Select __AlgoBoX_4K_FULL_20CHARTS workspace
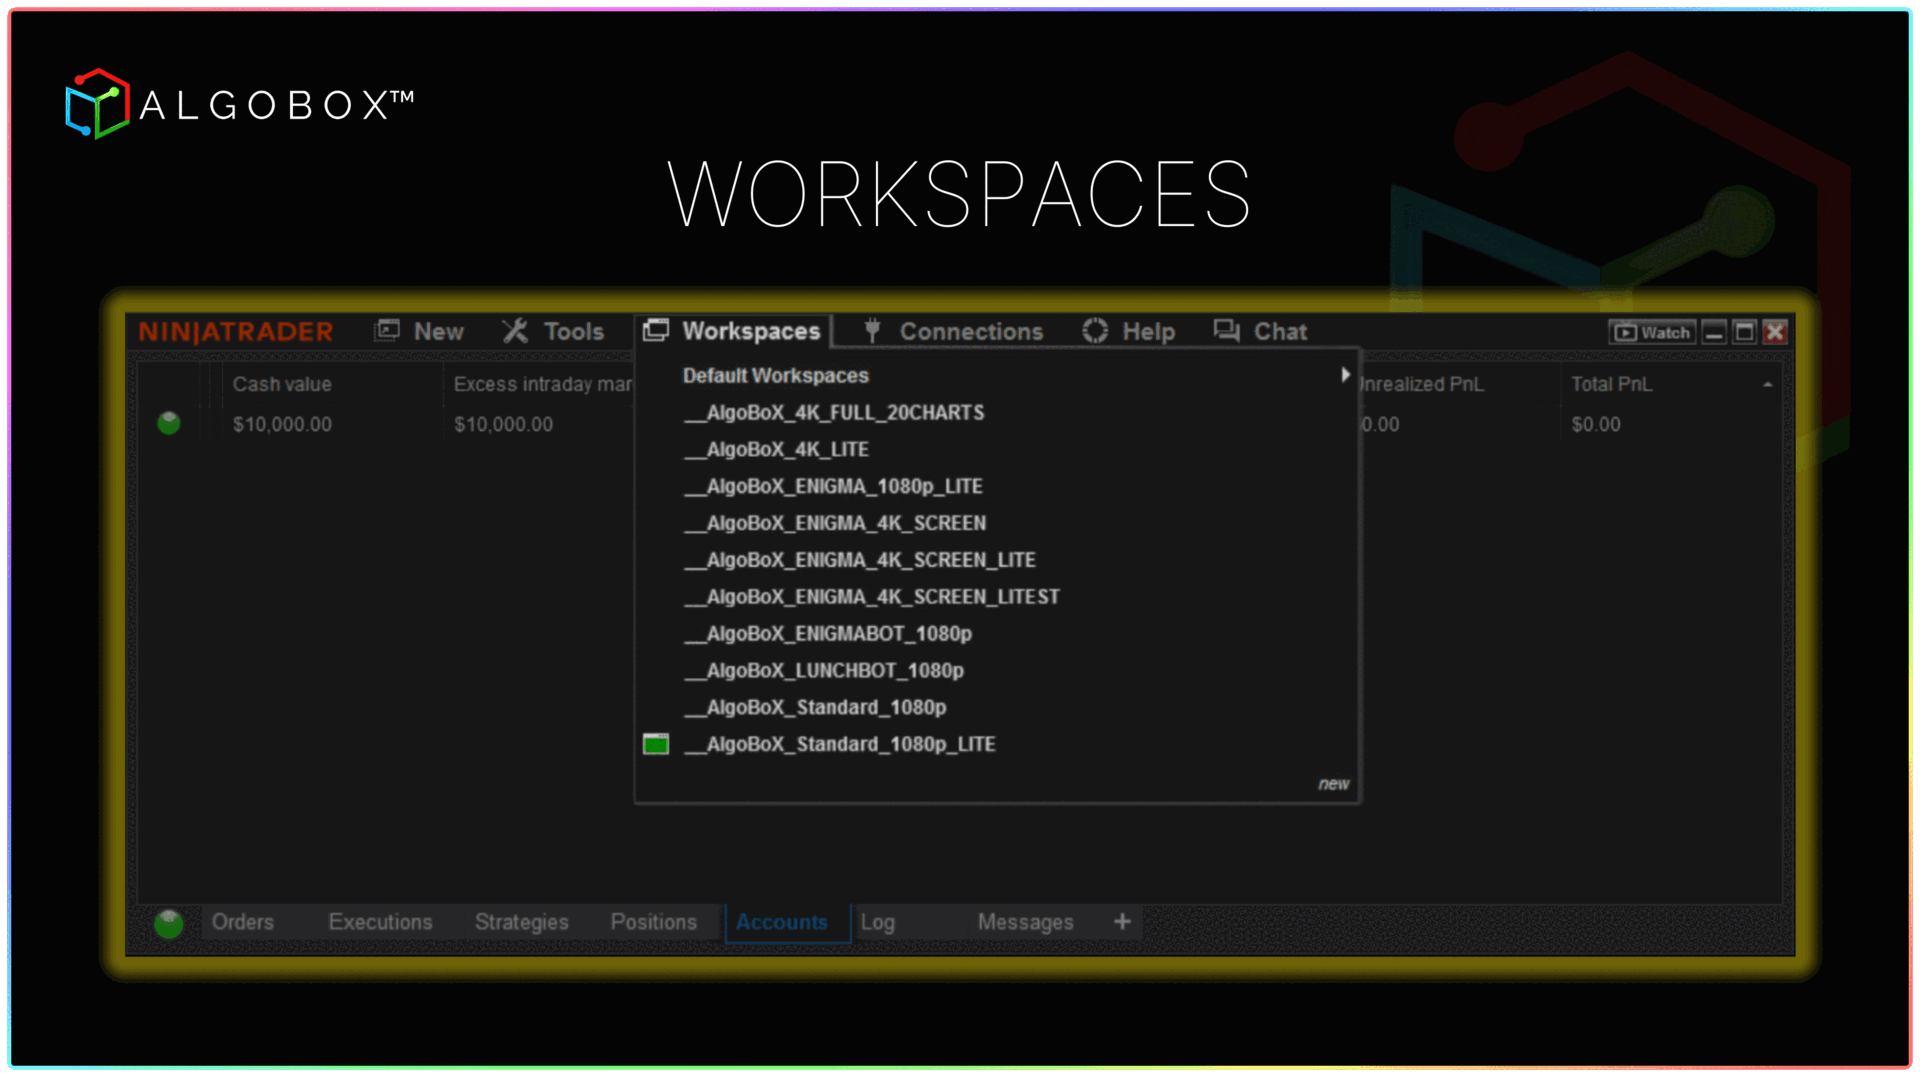The image size is (1920, 1077). pos(834,413)
